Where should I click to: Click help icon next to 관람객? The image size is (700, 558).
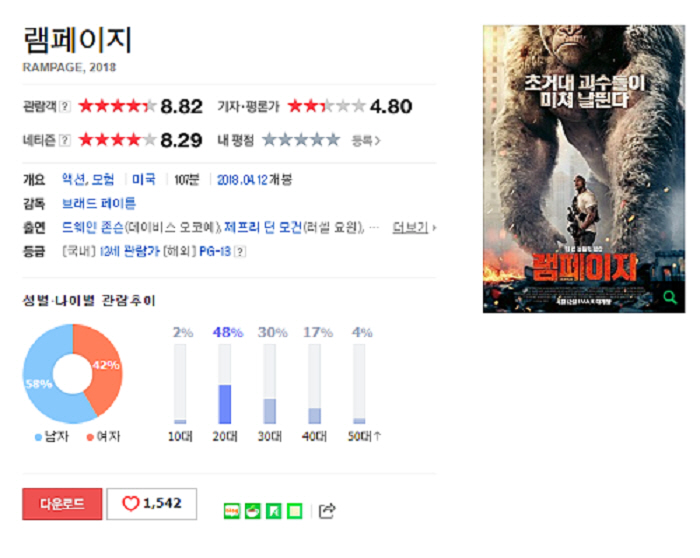[x=65, y=106]
